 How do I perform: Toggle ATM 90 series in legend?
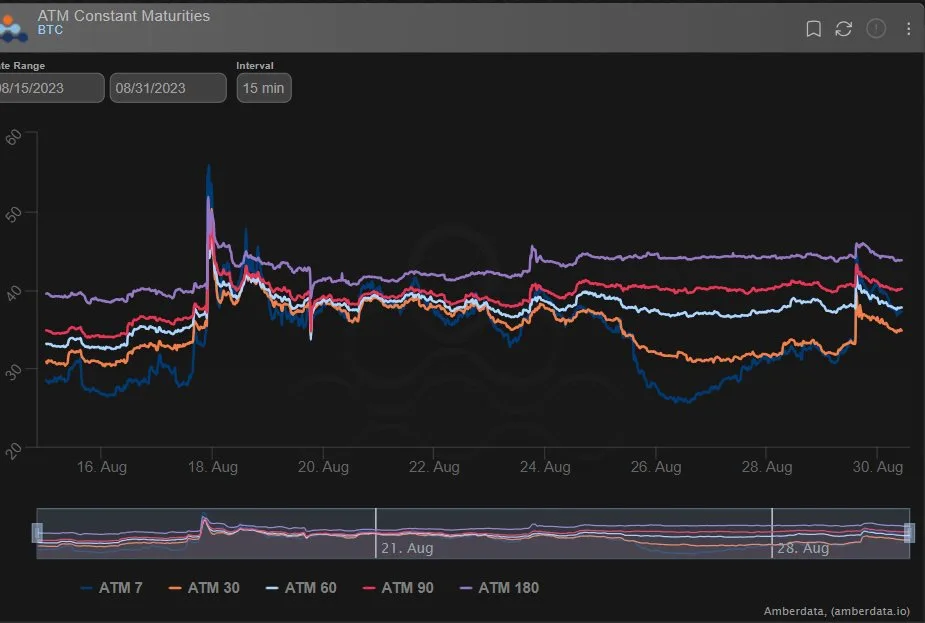[x=398, y=588]
